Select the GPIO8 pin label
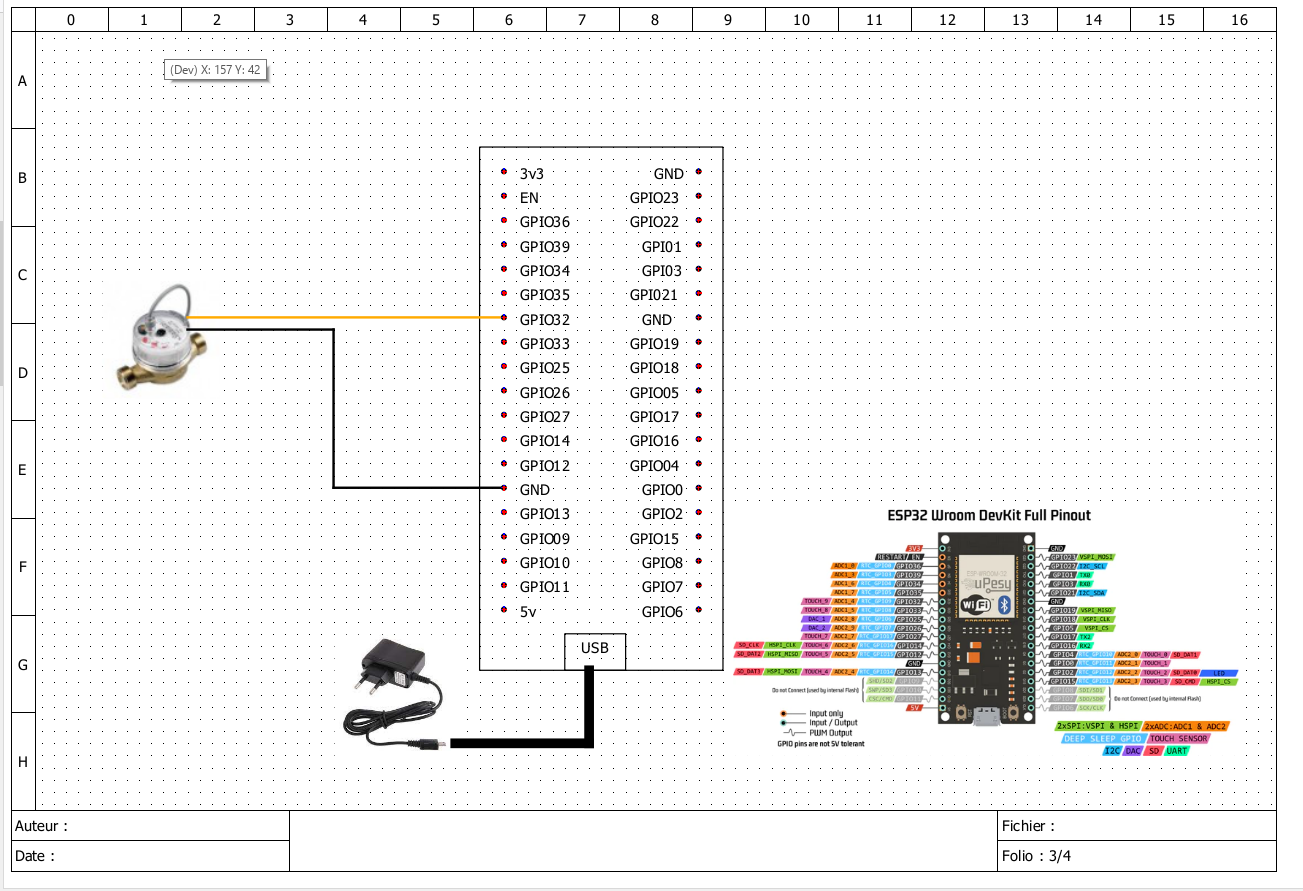The width and height of the screenshot is (1303, 891). [x=662, y=563]
